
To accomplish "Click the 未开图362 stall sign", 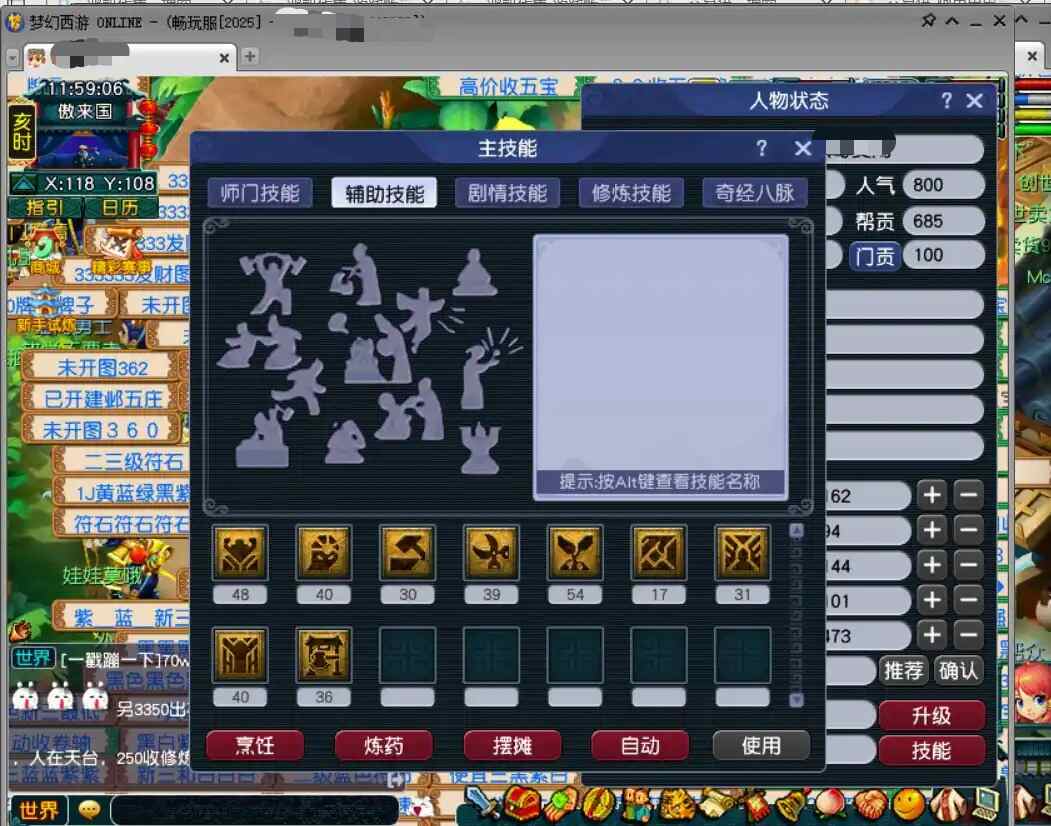I will pos(103,367).
